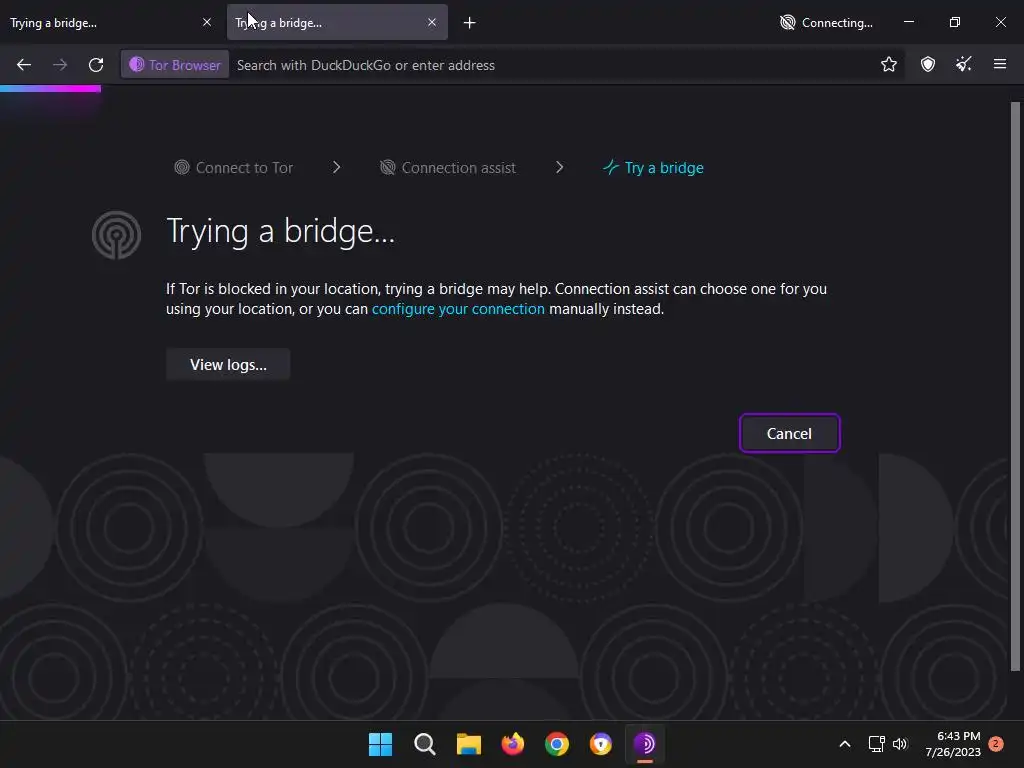The image size is (1024, 768).
Task: Click the page vertical scrollbar
Action: tap(1015, 385)
